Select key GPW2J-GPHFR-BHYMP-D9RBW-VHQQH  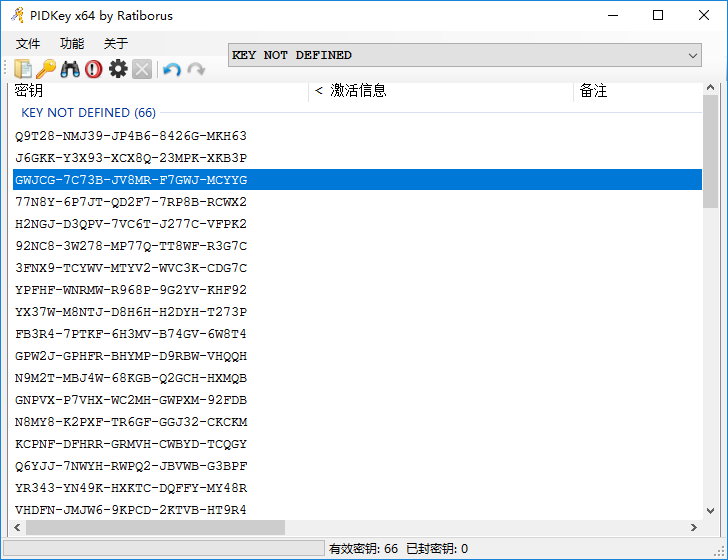tap(131, 356)
